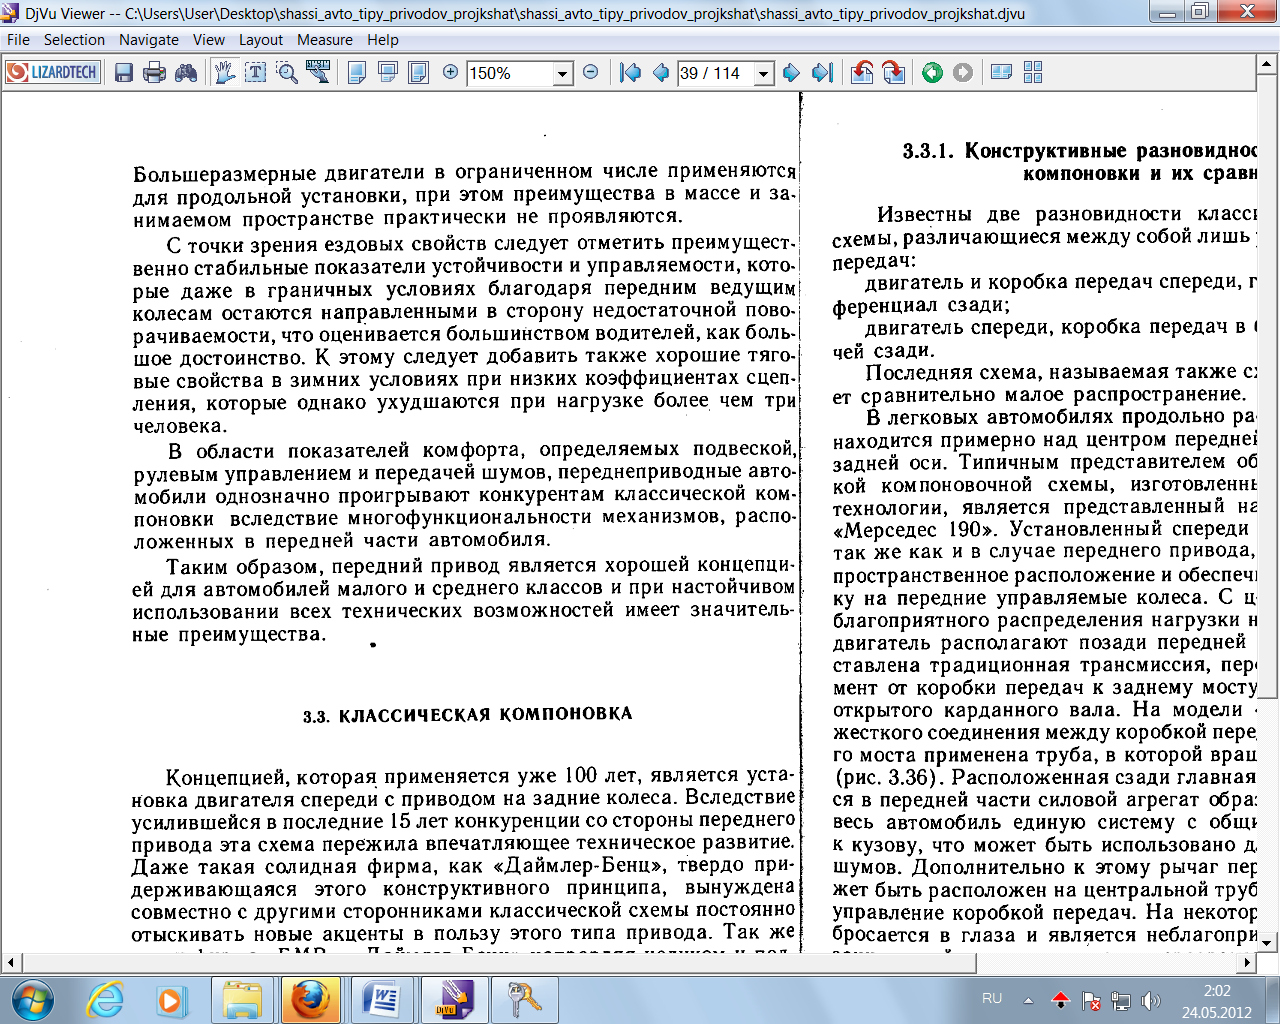This screenshot has height=1024, width=1280.
Task: Open network tray icon
Action: tap(1121, 999)
